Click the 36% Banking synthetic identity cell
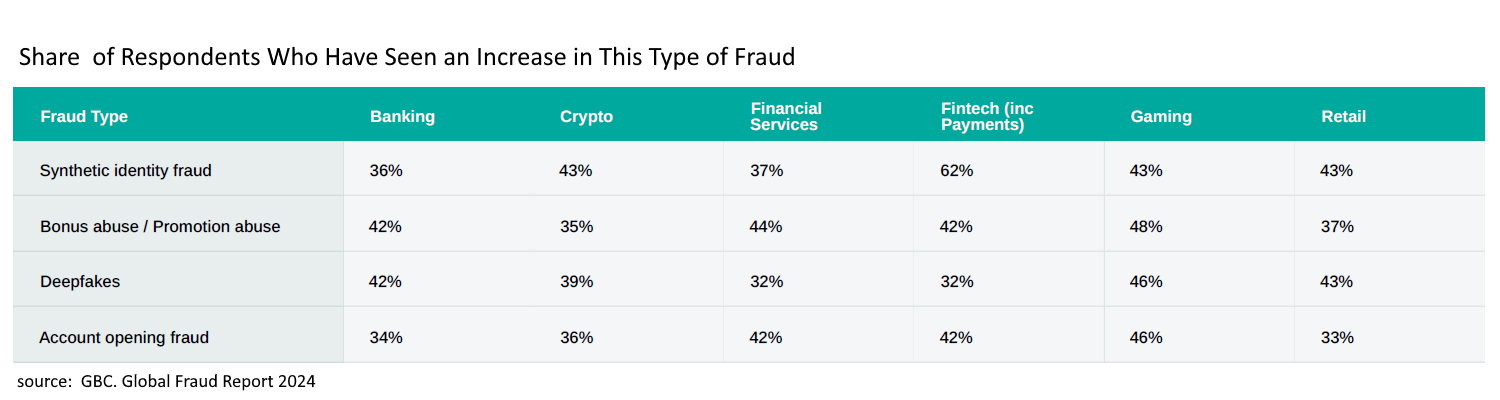The image size is (1500, 400). pos(386,171)
